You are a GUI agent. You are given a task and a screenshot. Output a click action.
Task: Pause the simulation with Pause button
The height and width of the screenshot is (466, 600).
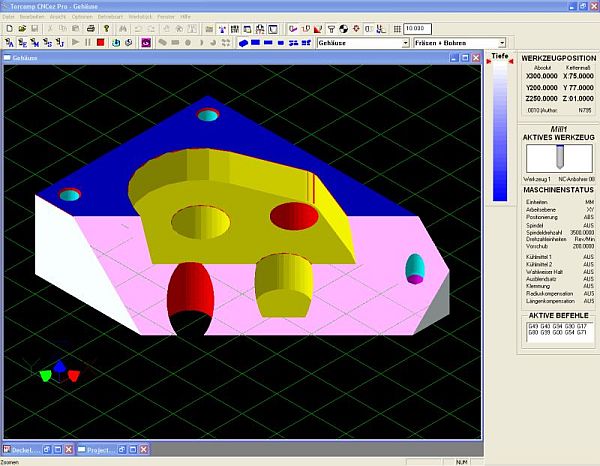[x=88, y=43]
